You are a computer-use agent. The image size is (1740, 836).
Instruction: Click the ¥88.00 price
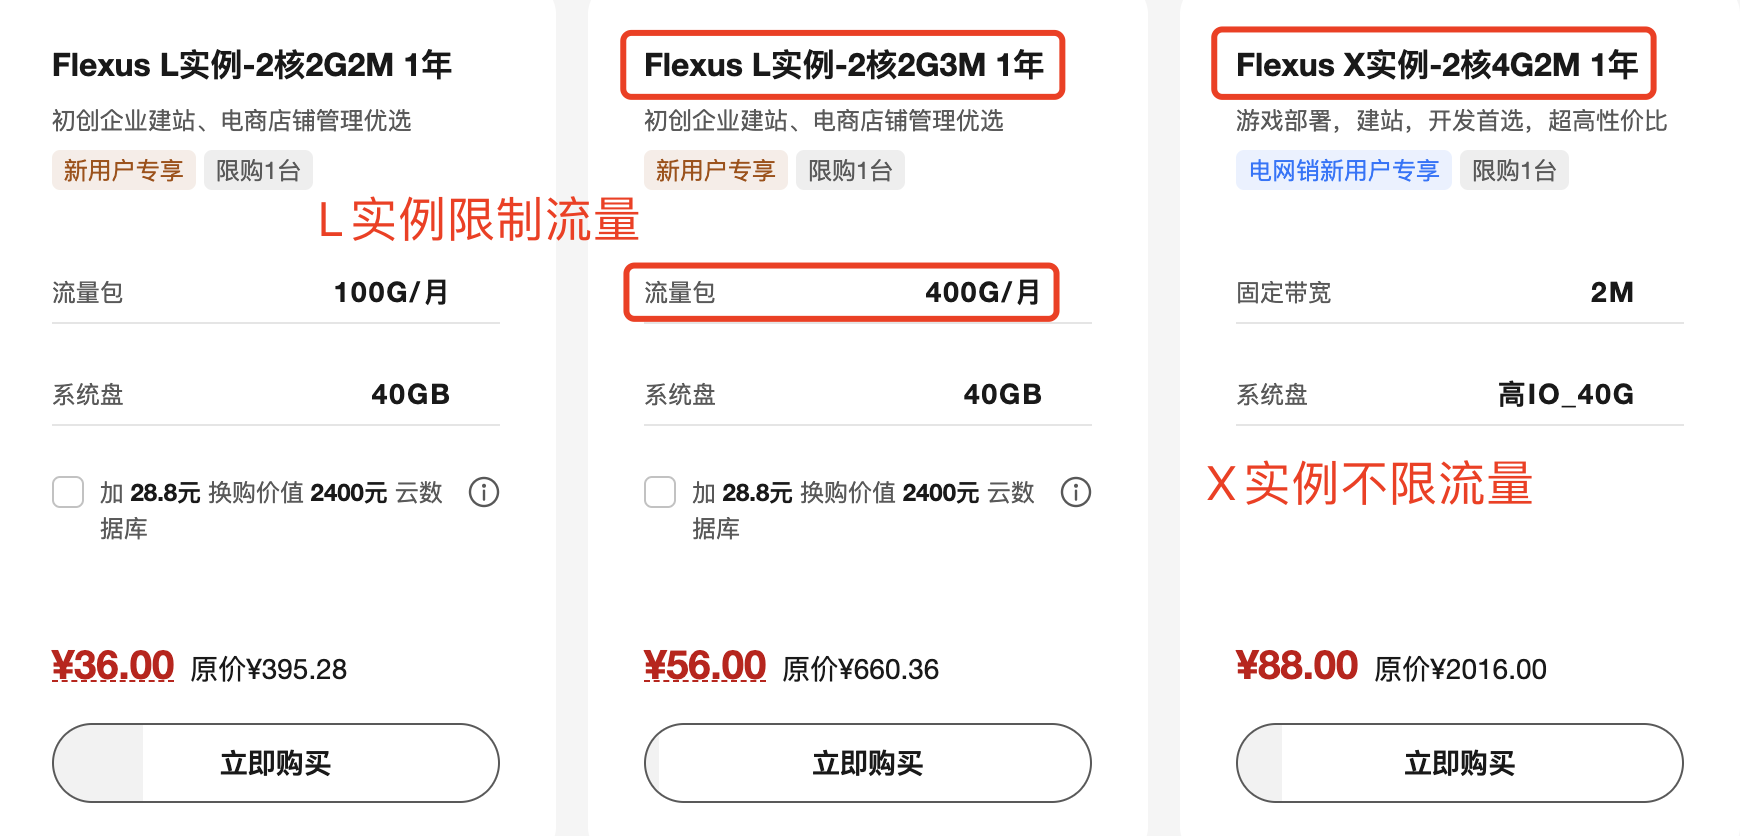pos(1297,666)
